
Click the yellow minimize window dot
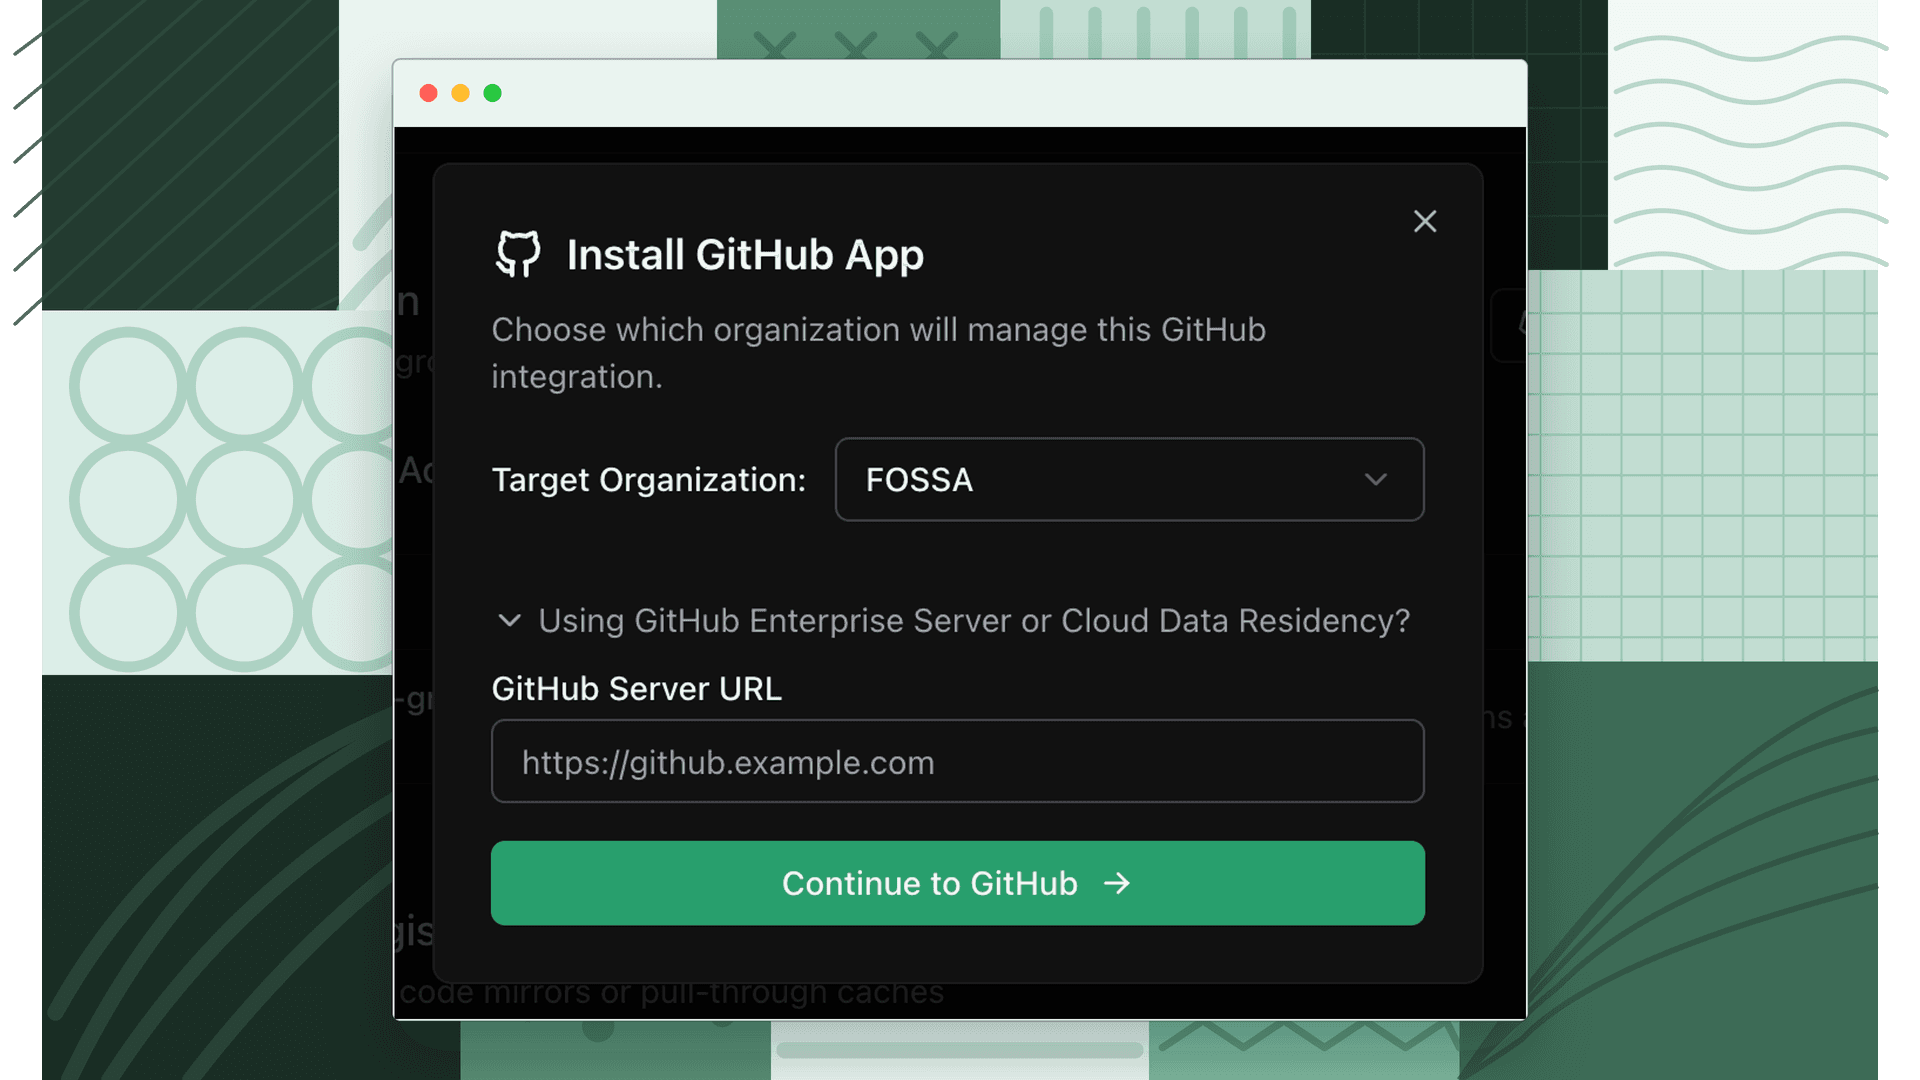(x=460, y=93)
